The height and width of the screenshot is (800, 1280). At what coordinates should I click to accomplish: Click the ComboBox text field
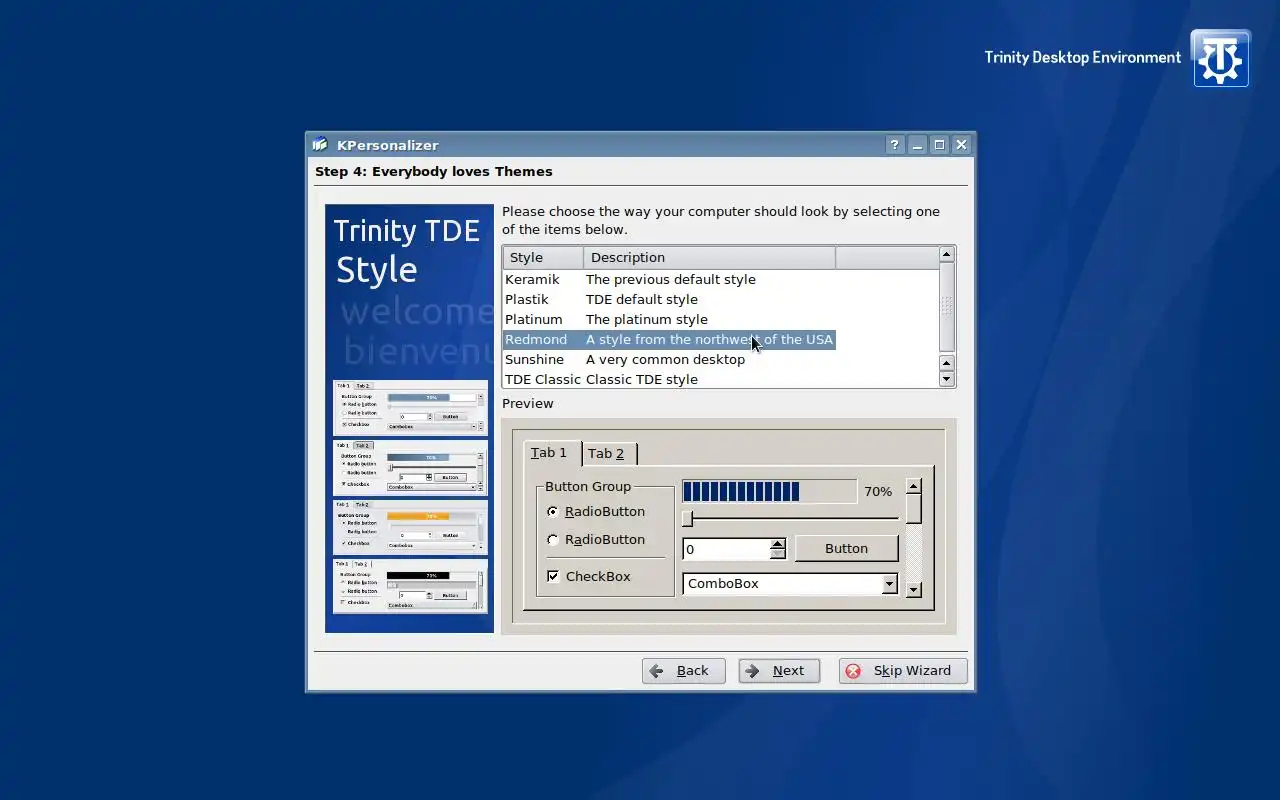tap(782, 584)
